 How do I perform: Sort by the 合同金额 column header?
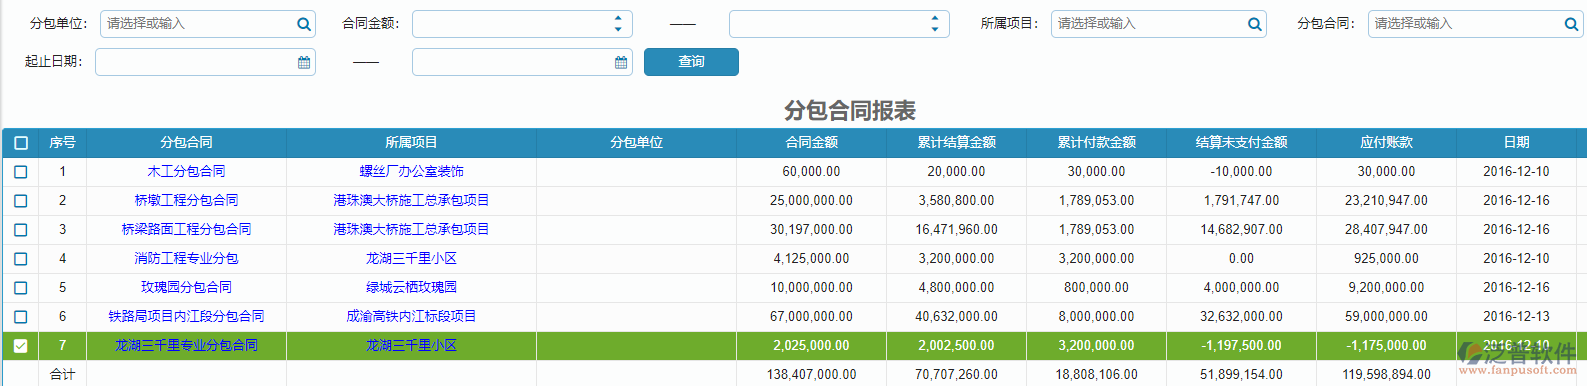[x=812, y=143]
